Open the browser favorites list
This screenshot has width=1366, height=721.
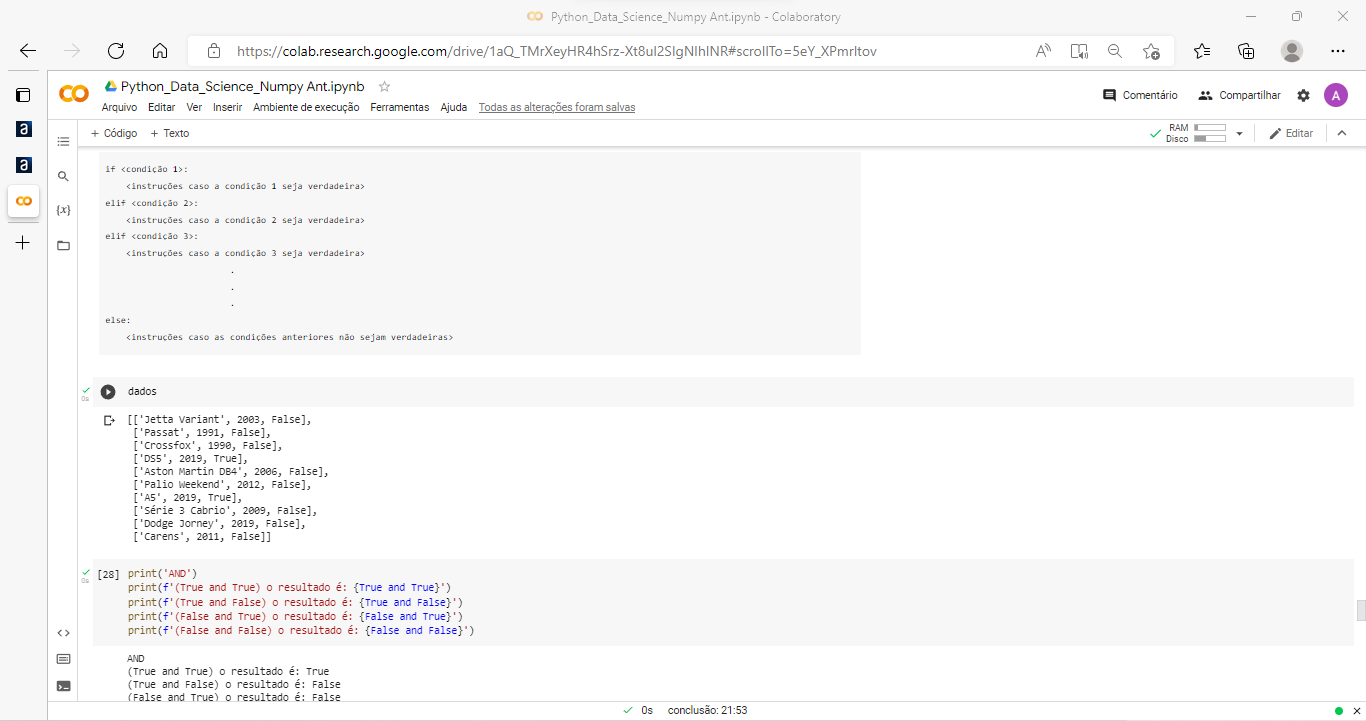pos(1202,51)
